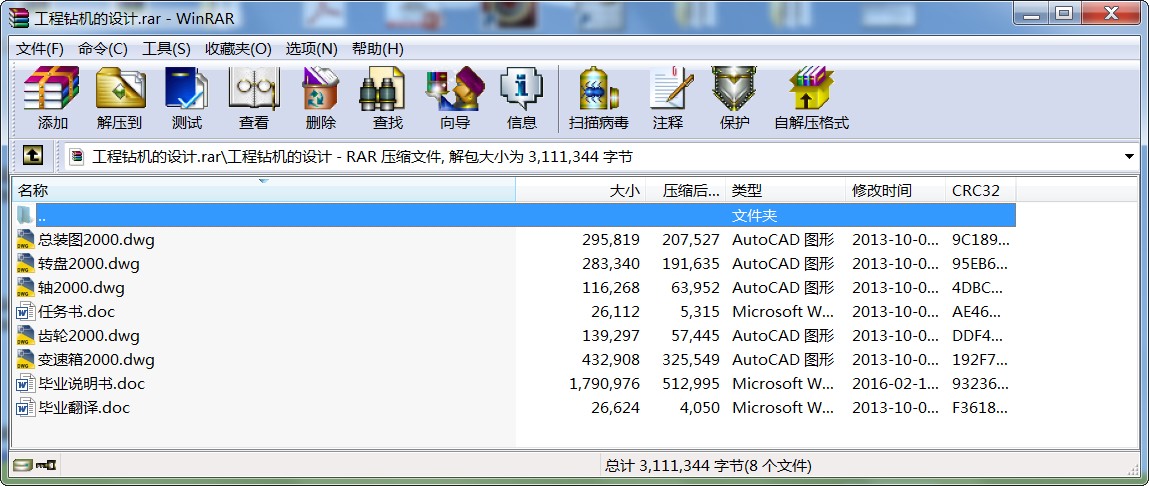Open the File (文件) menu
Screen dimensions: 1149x486
[40, 49]
